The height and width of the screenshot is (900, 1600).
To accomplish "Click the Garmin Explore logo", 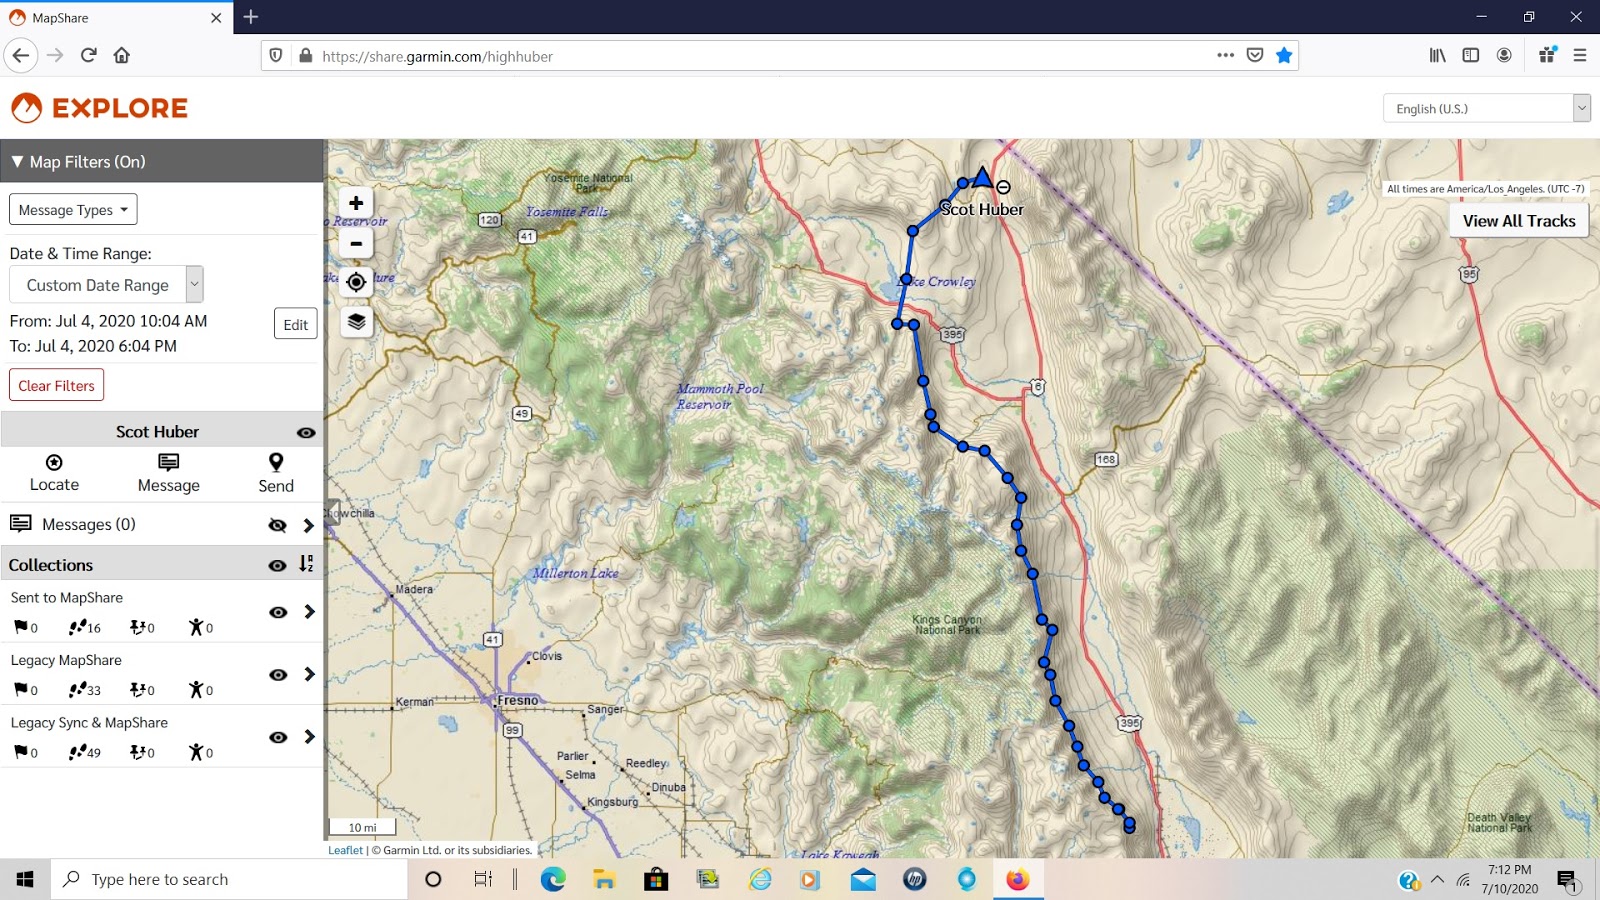I will pyautogui.click(x=99, y=108).
